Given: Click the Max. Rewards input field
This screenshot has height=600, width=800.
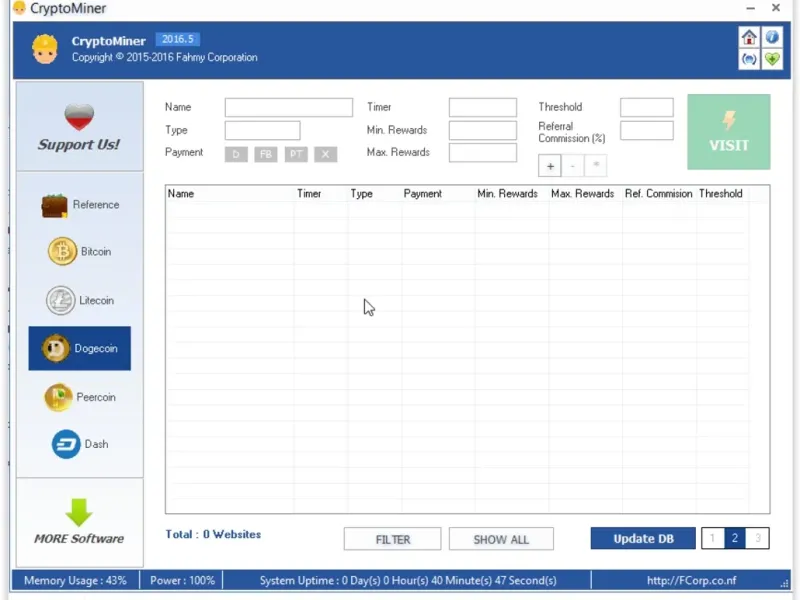Looking at the screenshot, I should pos(483,153).
